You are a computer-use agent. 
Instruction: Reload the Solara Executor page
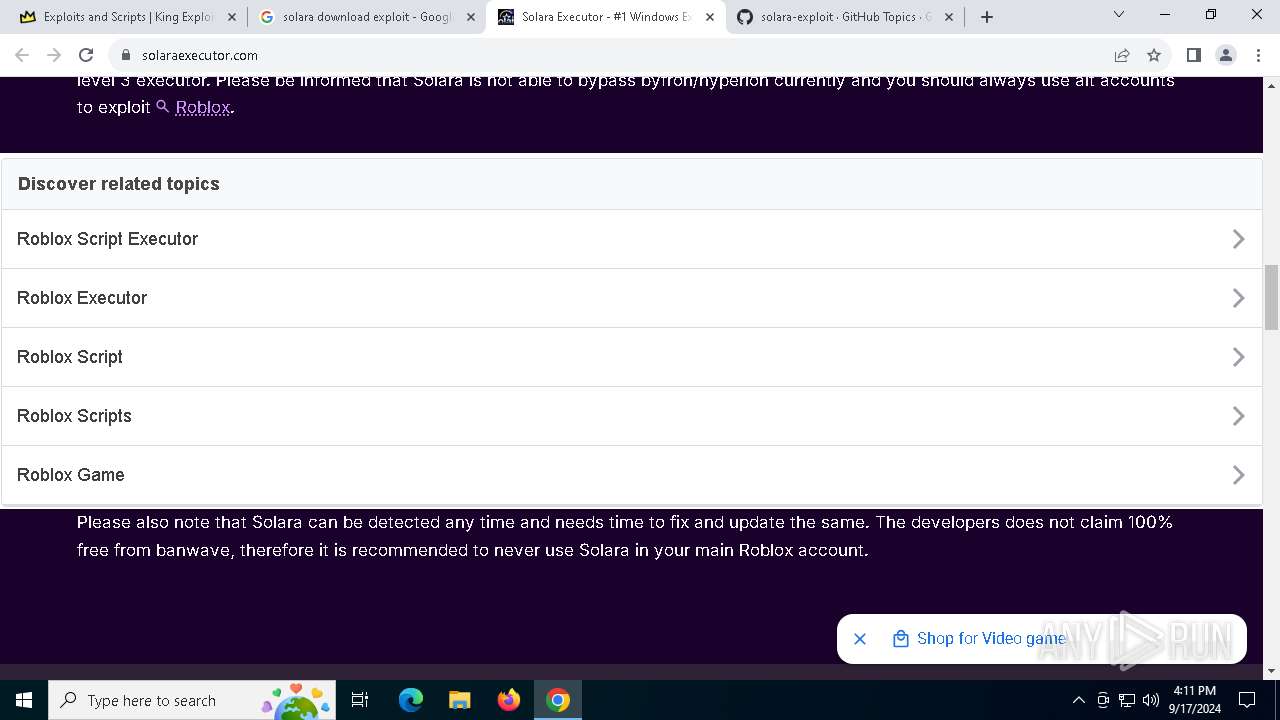(86, 55)
